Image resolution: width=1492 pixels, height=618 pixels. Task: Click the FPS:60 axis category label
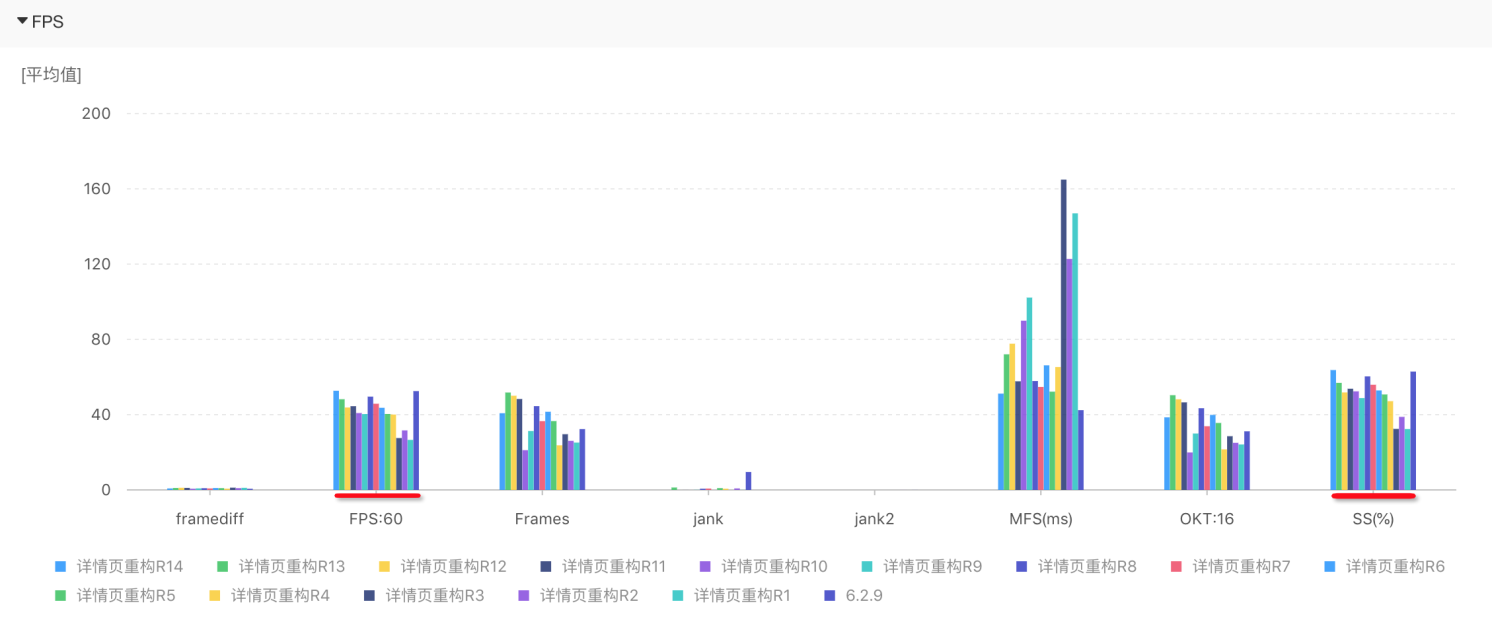(x=374, y=519)
